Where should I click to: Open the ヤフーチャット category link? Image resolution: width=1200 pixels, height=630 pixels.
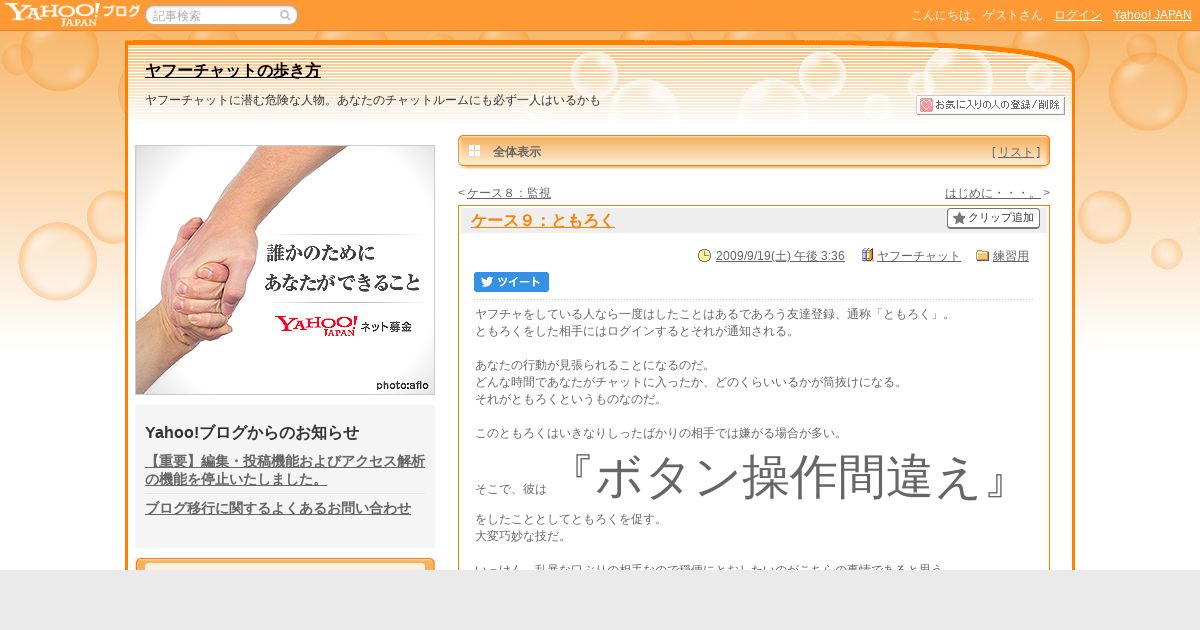pyautogui.click(x=918, y=256)
